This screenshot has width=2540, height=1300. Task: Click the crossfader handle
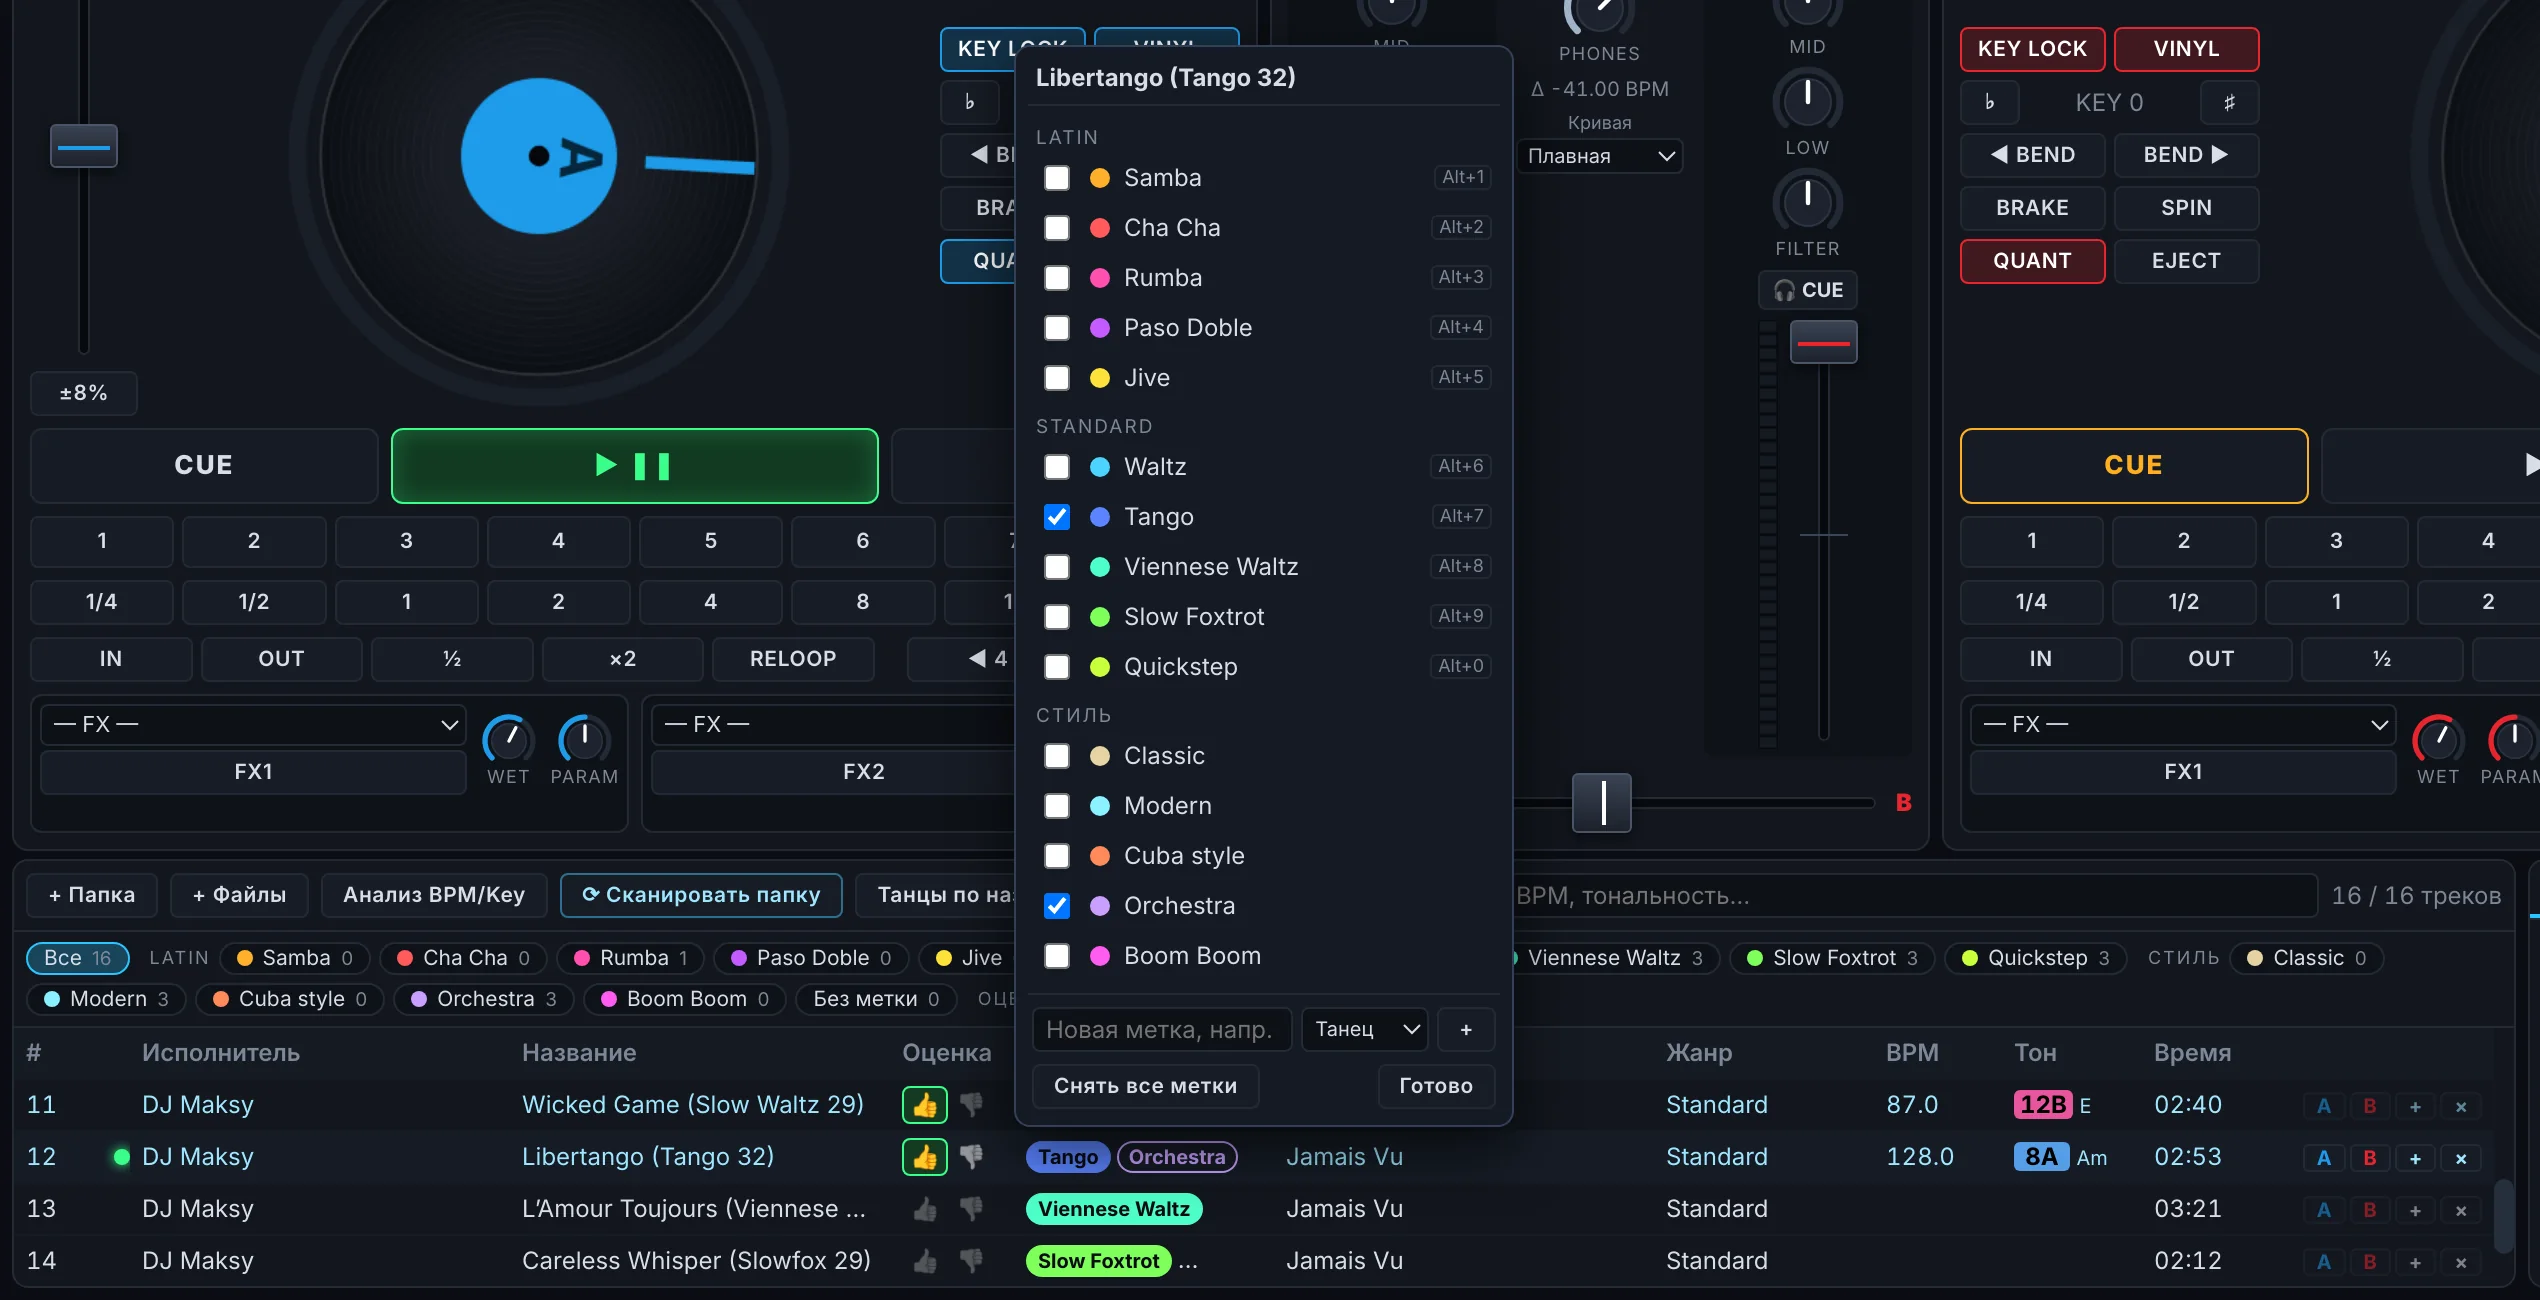tap(1602, 803)
